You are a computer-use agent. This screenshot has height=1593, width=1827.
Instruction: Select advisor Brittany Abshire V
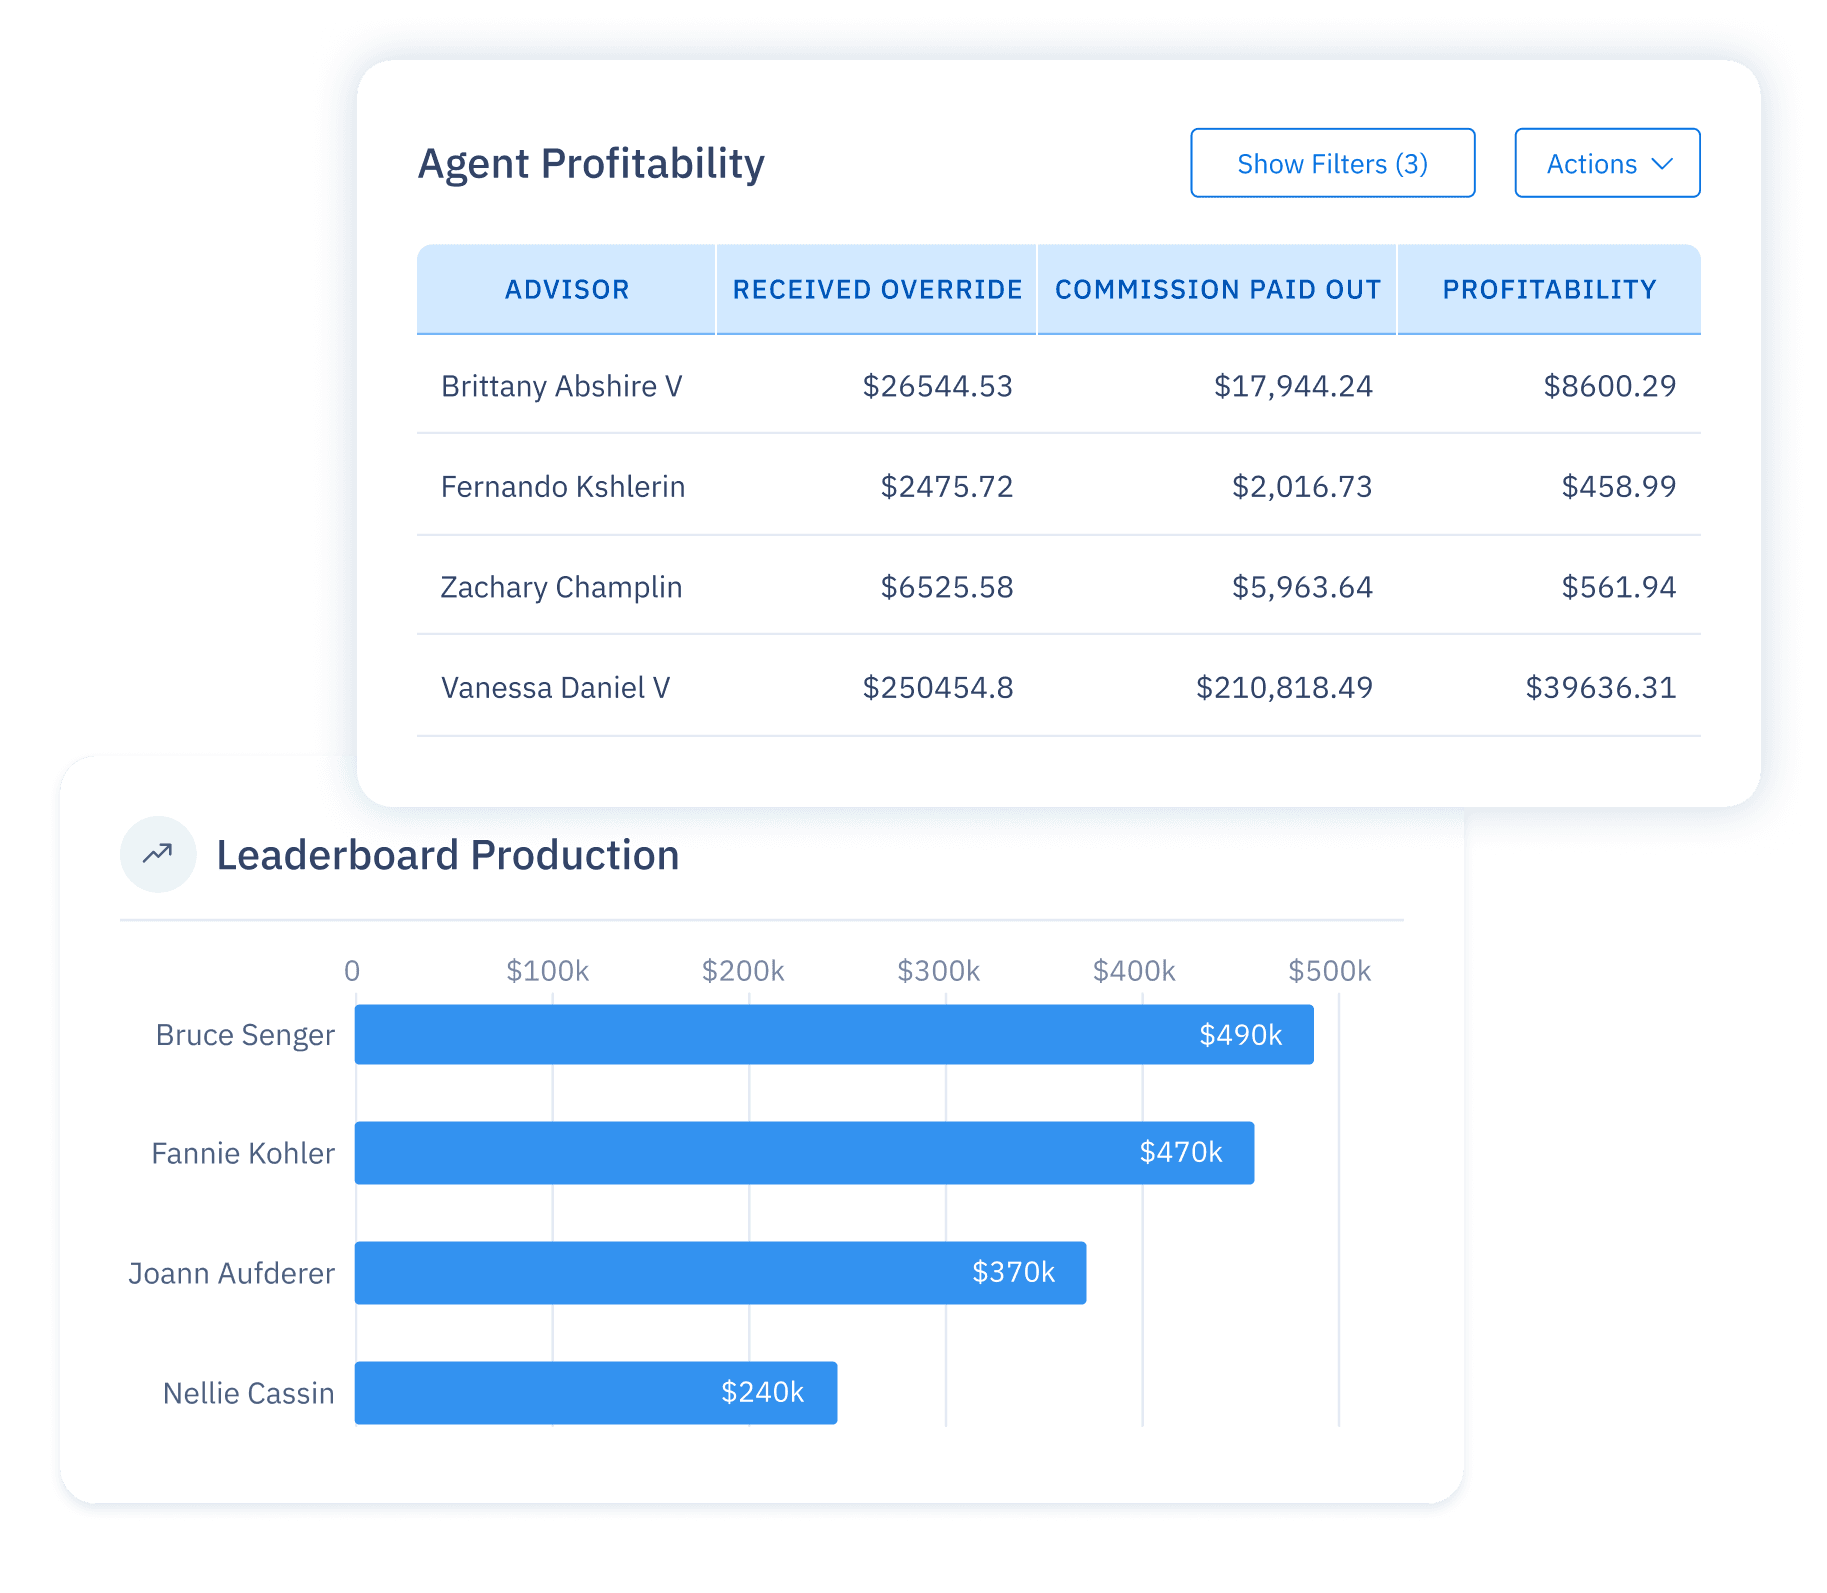(561, 387)
